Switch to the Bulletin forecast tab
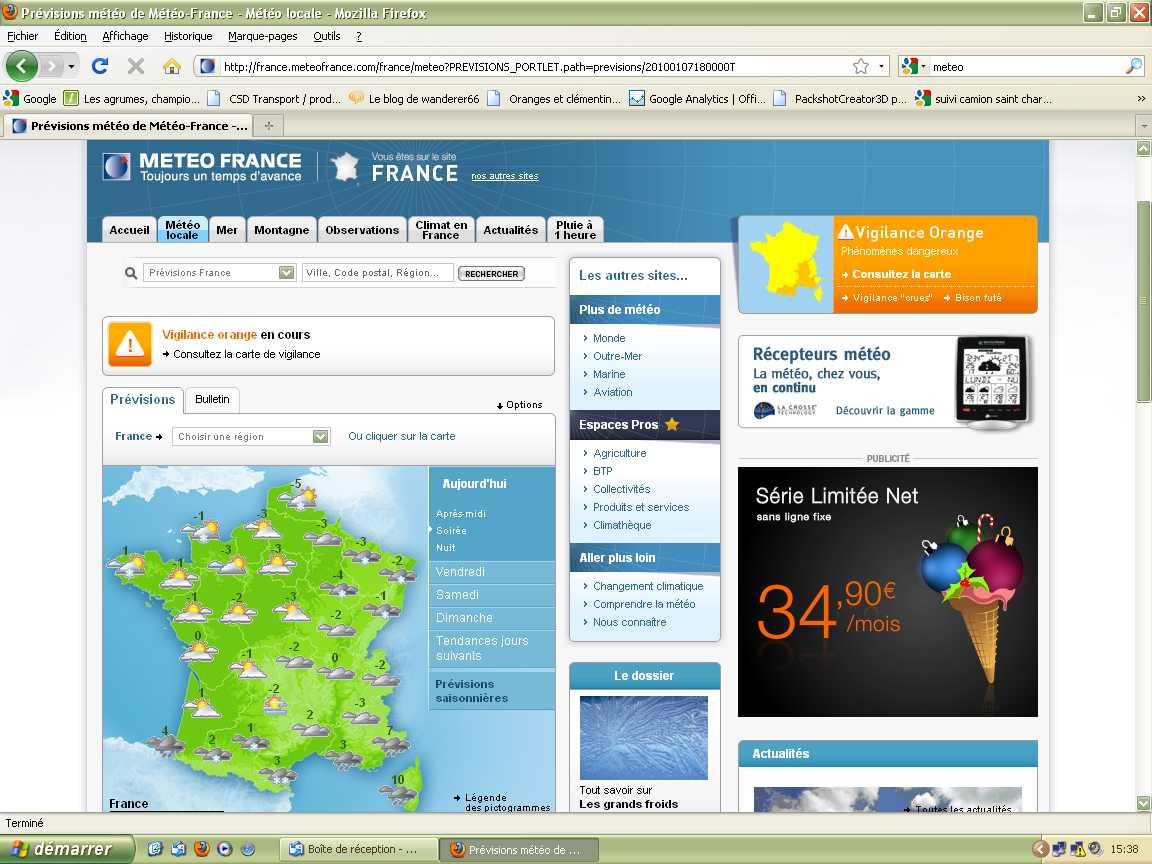Image resolution: width=1152 pixels, height=864 pixels. (212, 400)
